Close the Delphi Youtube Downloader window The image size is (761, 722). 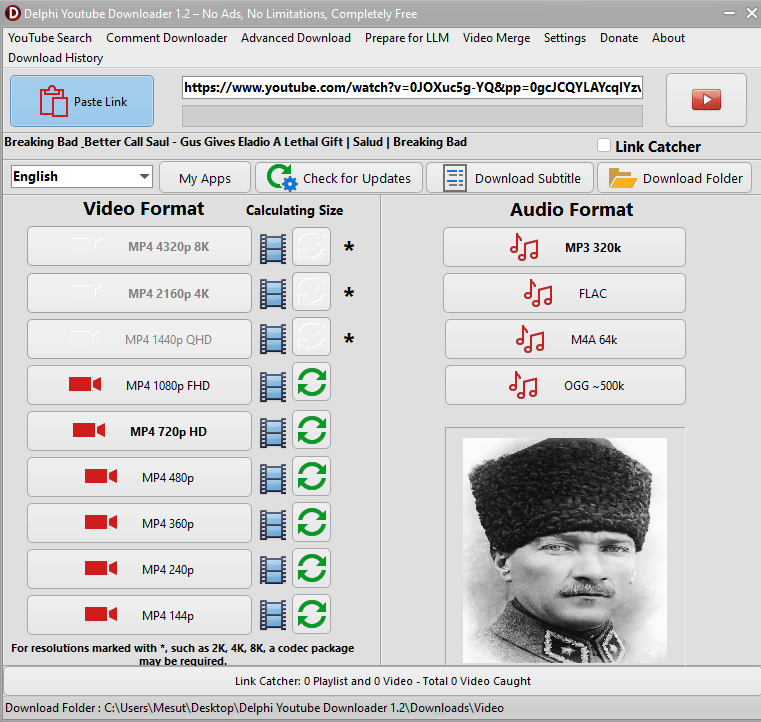[x=752, y=14]
